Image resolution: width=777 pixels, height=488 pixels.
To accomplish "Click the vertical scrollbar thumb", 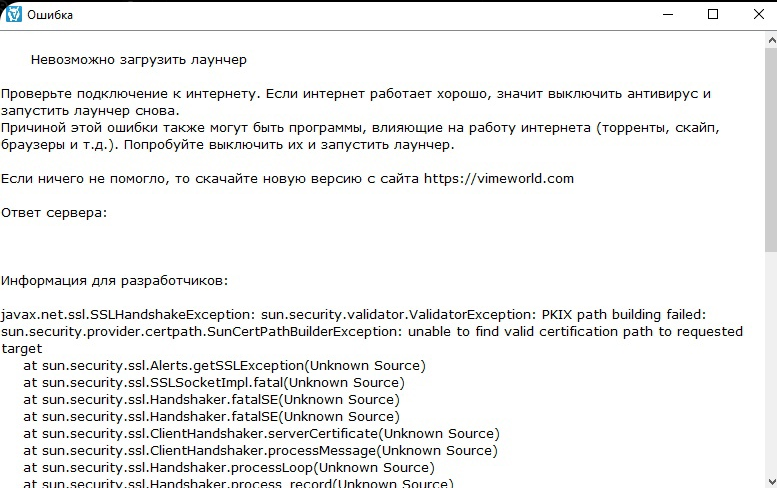I will coord(772,151).
